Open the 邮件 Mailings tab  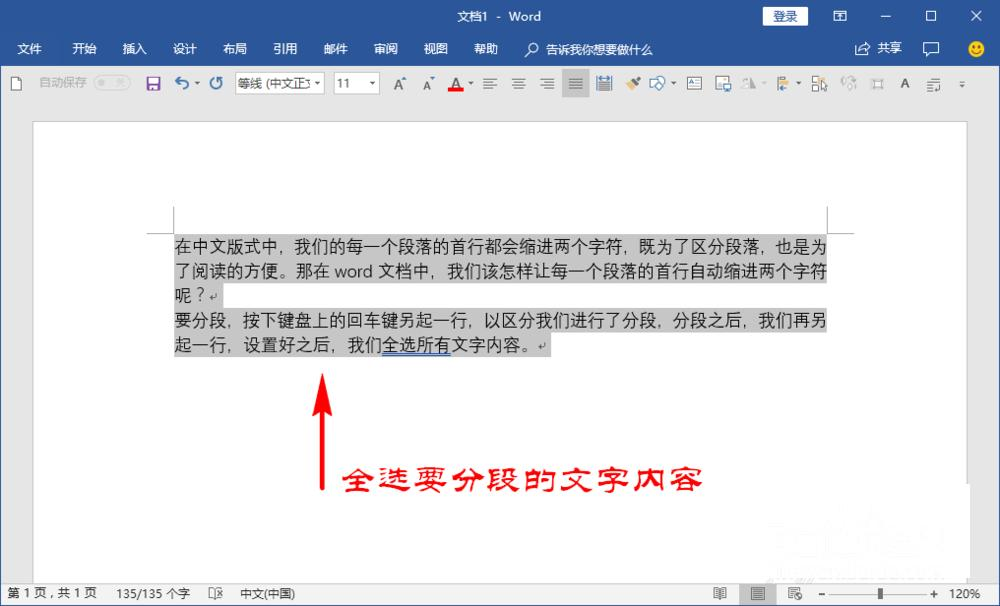[335, 49]
